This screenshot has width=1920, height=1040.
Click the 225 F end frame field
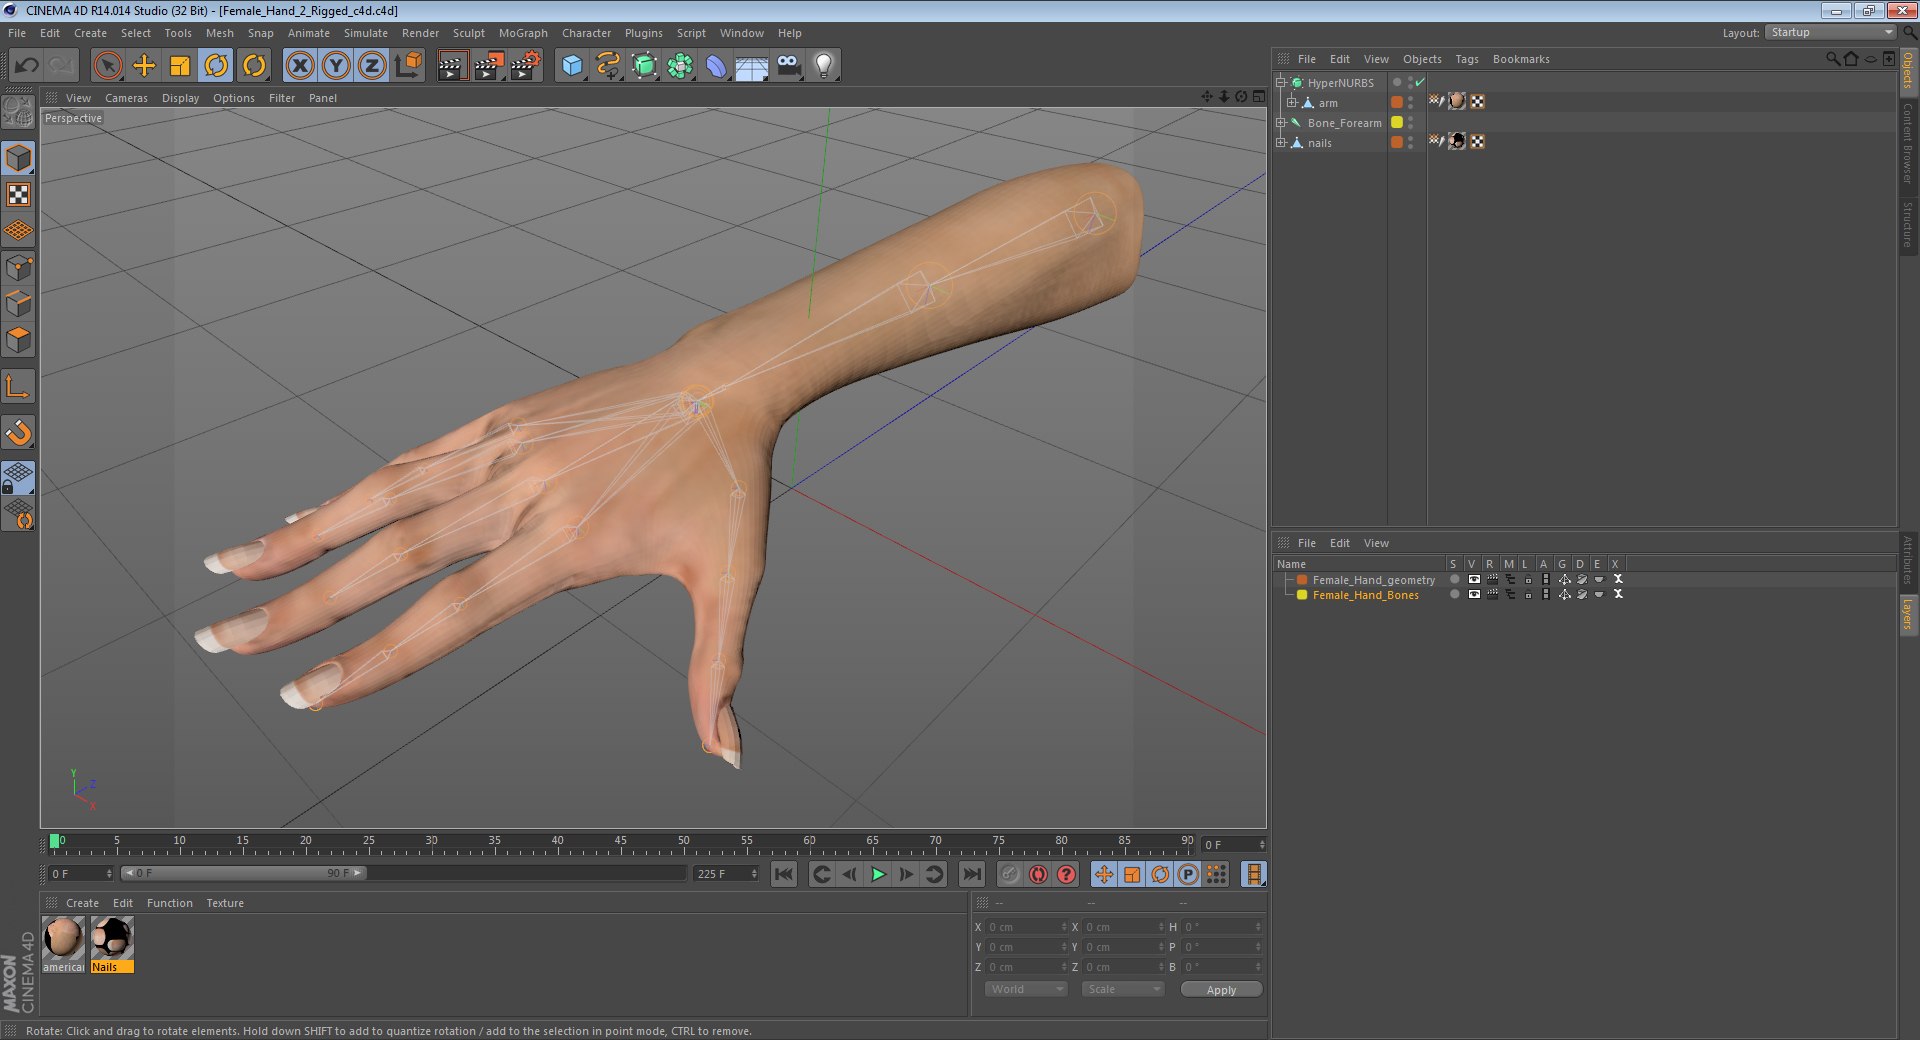pyautogui.click(x=726, y=874)
